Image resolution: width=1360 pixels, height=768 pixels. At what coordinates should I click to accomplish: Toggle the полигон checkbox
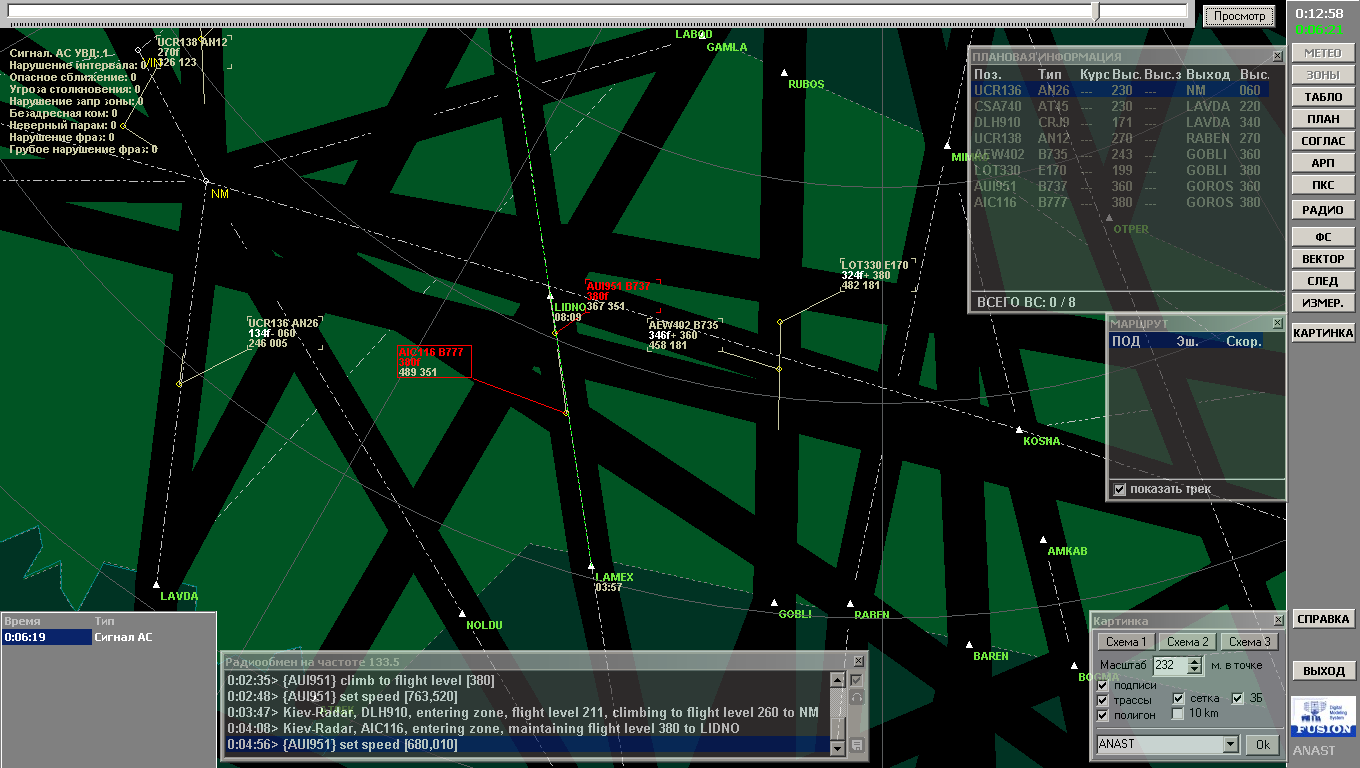coord(1103,715)
